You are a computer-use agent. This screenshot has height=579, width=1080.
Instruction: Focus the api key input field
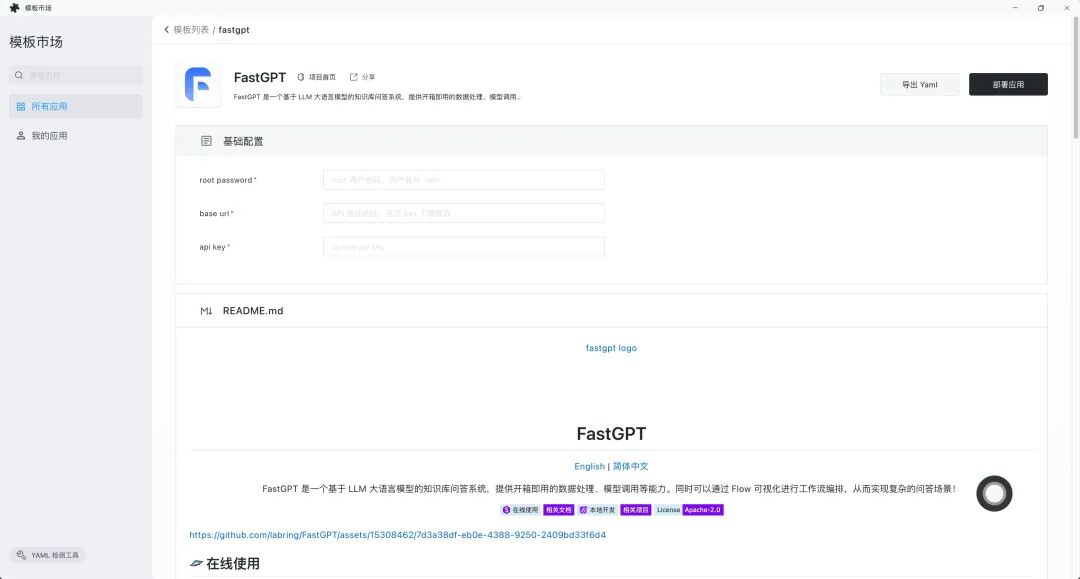pos(464,246)
